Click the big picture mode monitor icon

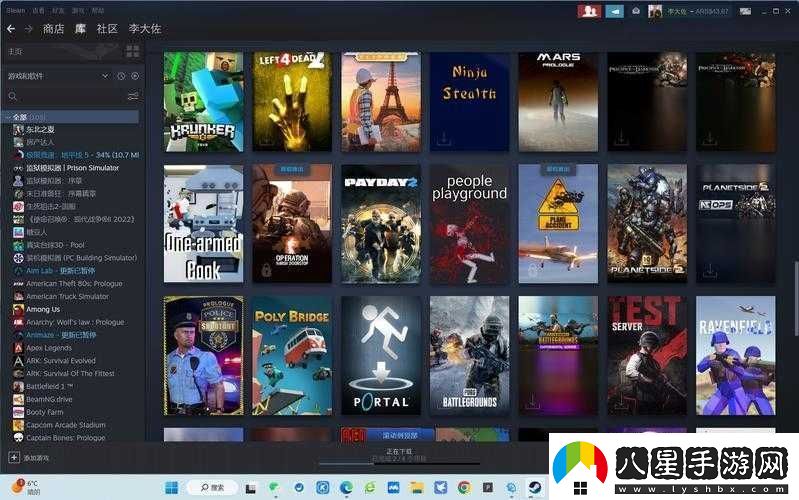pos(745,11)
